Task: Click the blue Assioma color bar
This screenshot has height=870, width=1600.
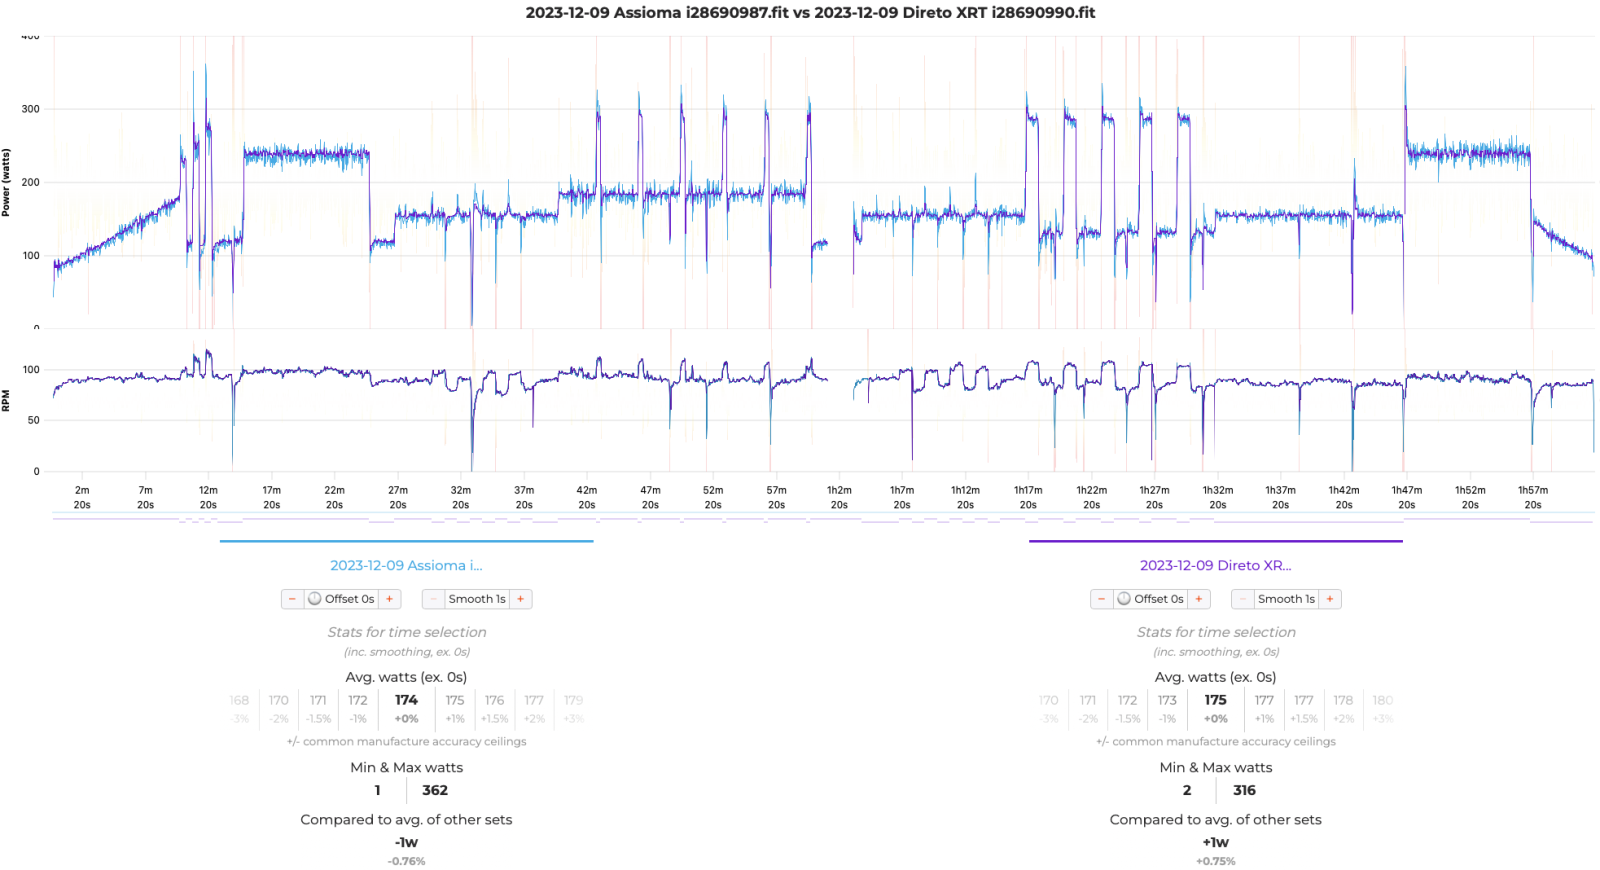Action: (406, 541)
